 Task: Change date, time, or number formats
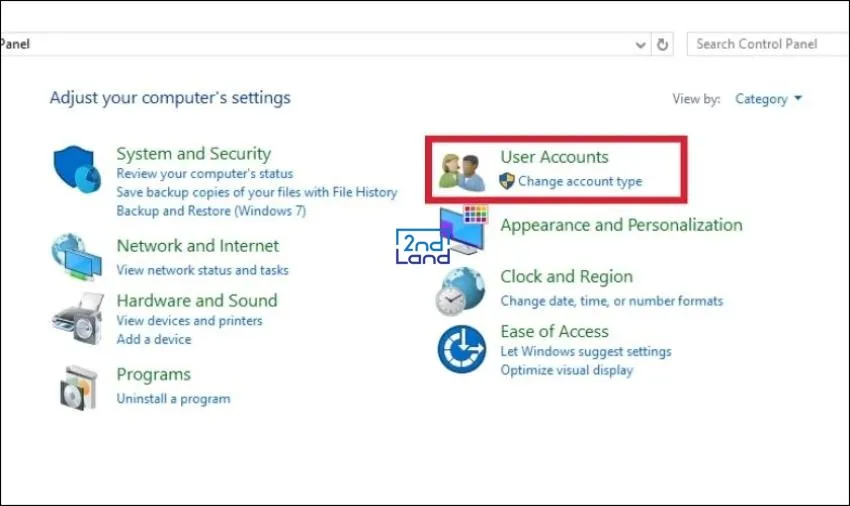[x=611, y=300]
